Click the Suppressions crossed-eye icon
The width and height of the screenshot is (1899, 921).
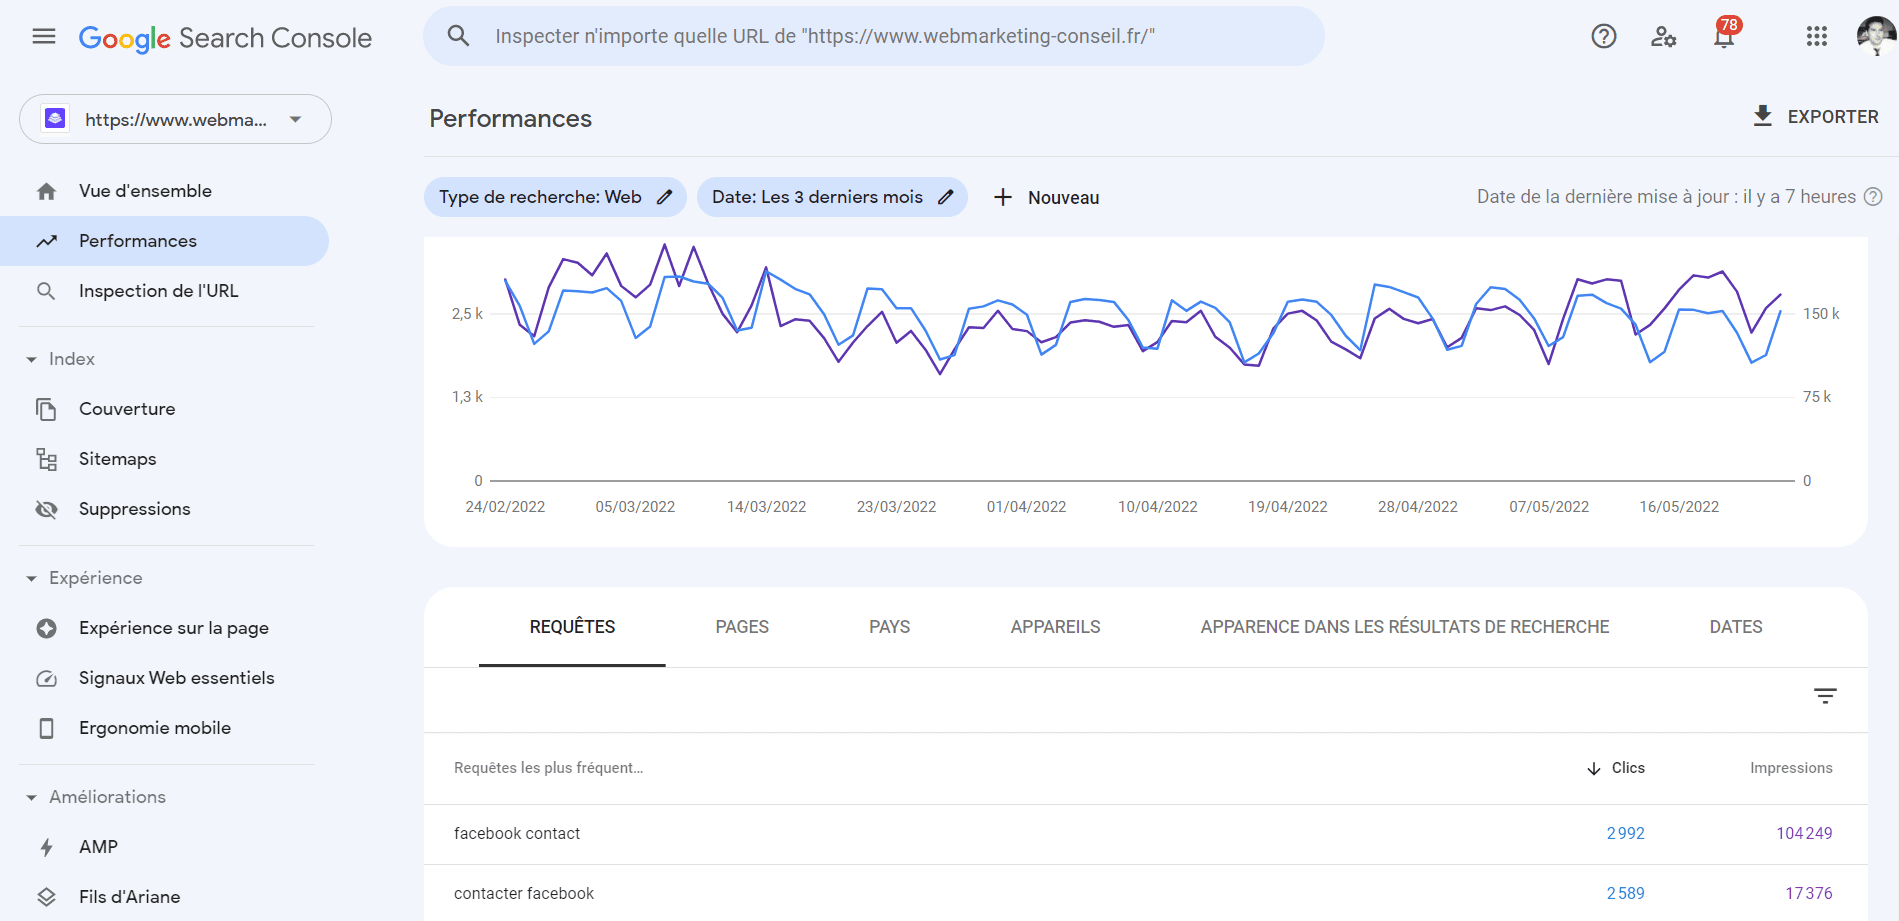(46, 509)
